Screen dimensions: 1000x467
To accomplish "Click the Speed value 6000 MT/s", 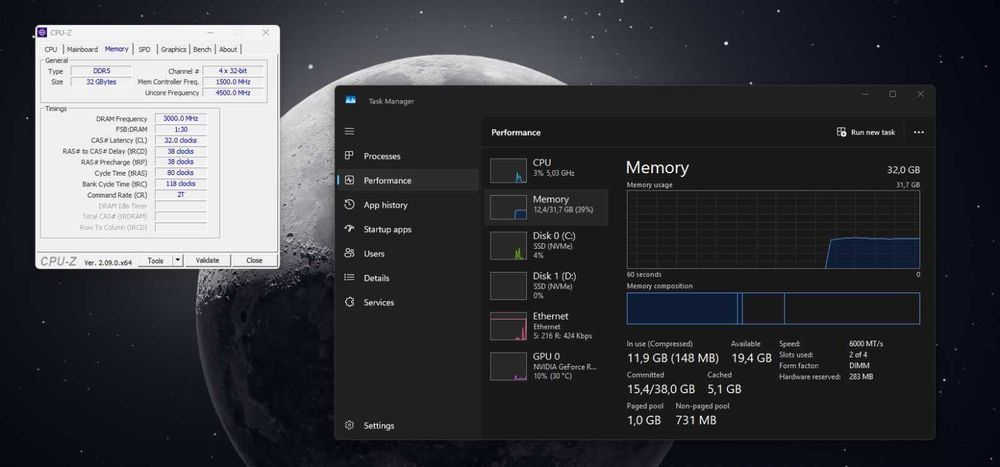I will click(866, 343).
